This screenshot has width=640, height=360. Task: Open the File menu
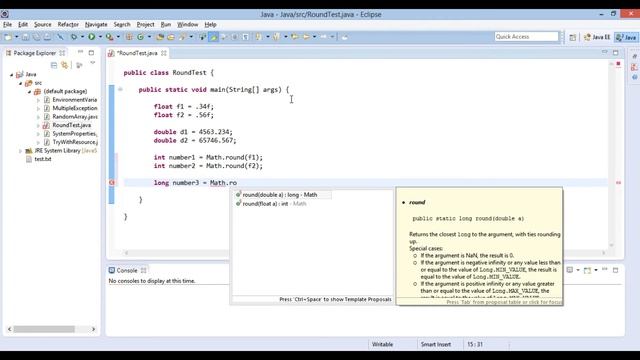[7, 24]
